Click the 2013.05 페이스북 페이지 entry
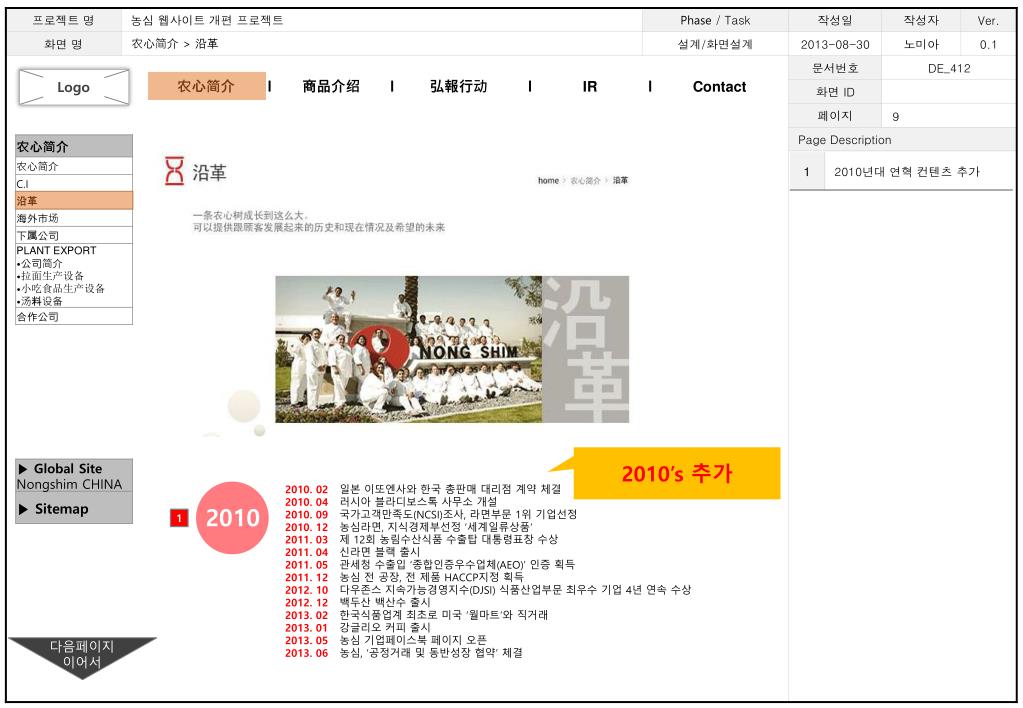Image resolution: width=1023 pixels, height=708 pixels. tap(386, 640)
